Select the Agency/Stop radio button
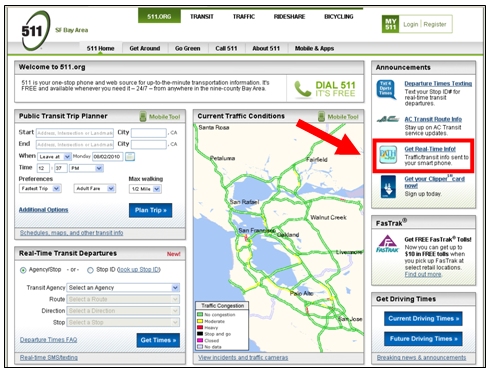Viewport: 489px width, 373px height. (23, 270)
